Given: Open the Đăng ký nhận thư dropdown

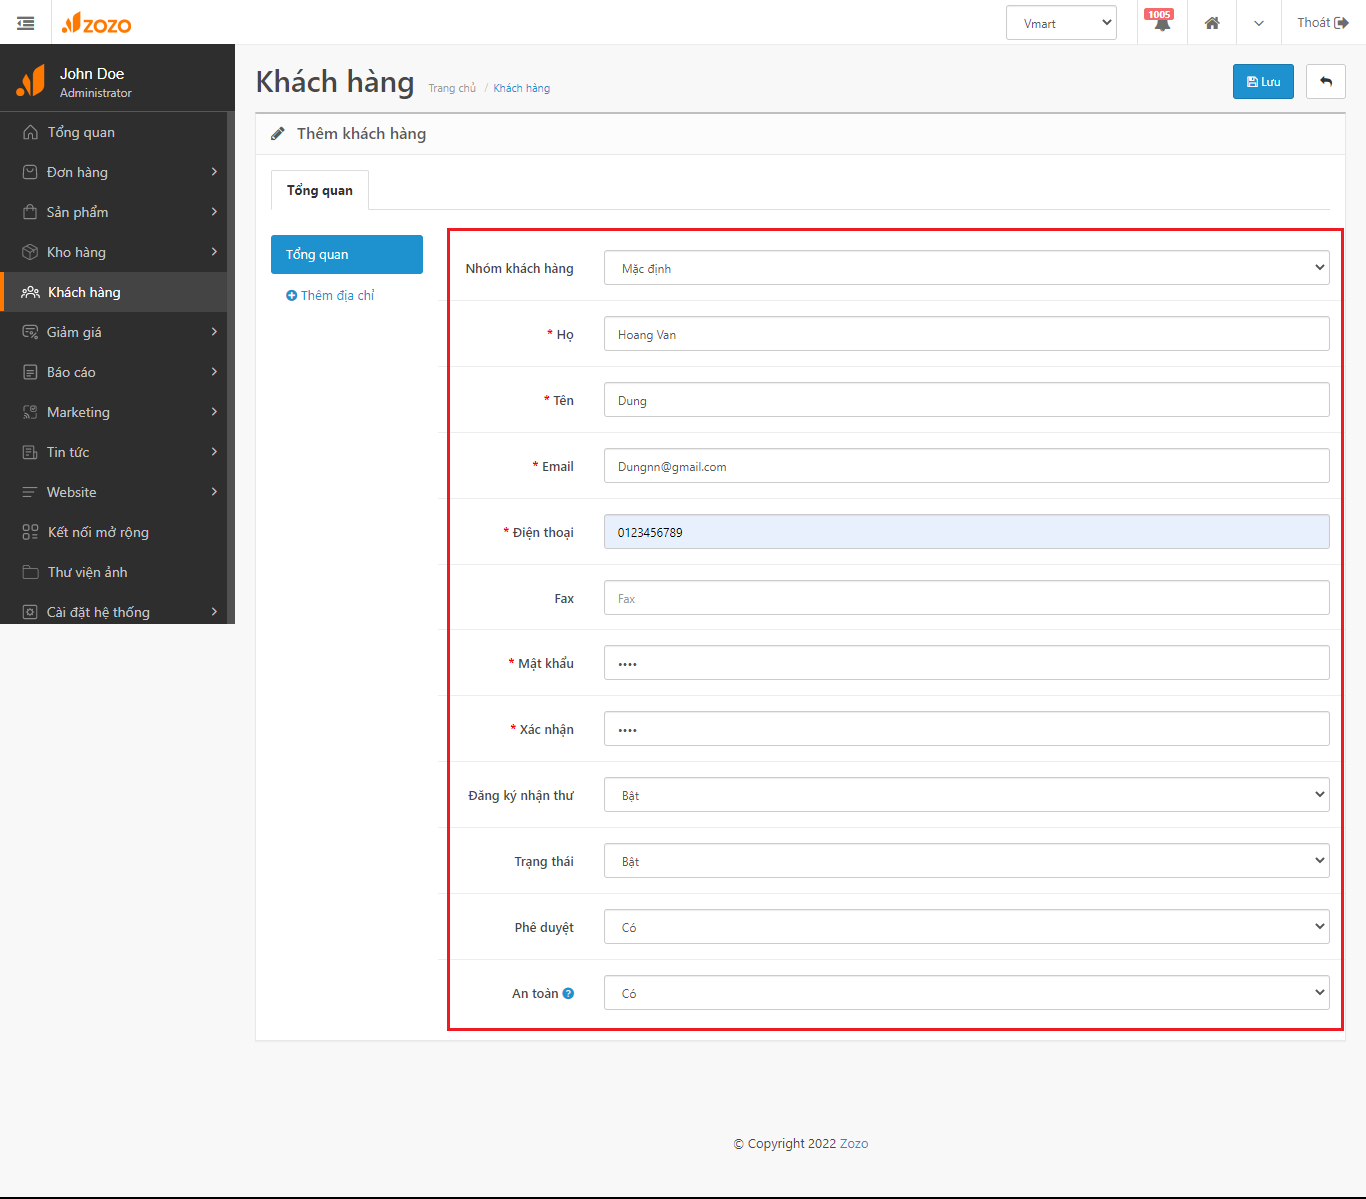Looking at the screenshot, I should click(967, 795).
